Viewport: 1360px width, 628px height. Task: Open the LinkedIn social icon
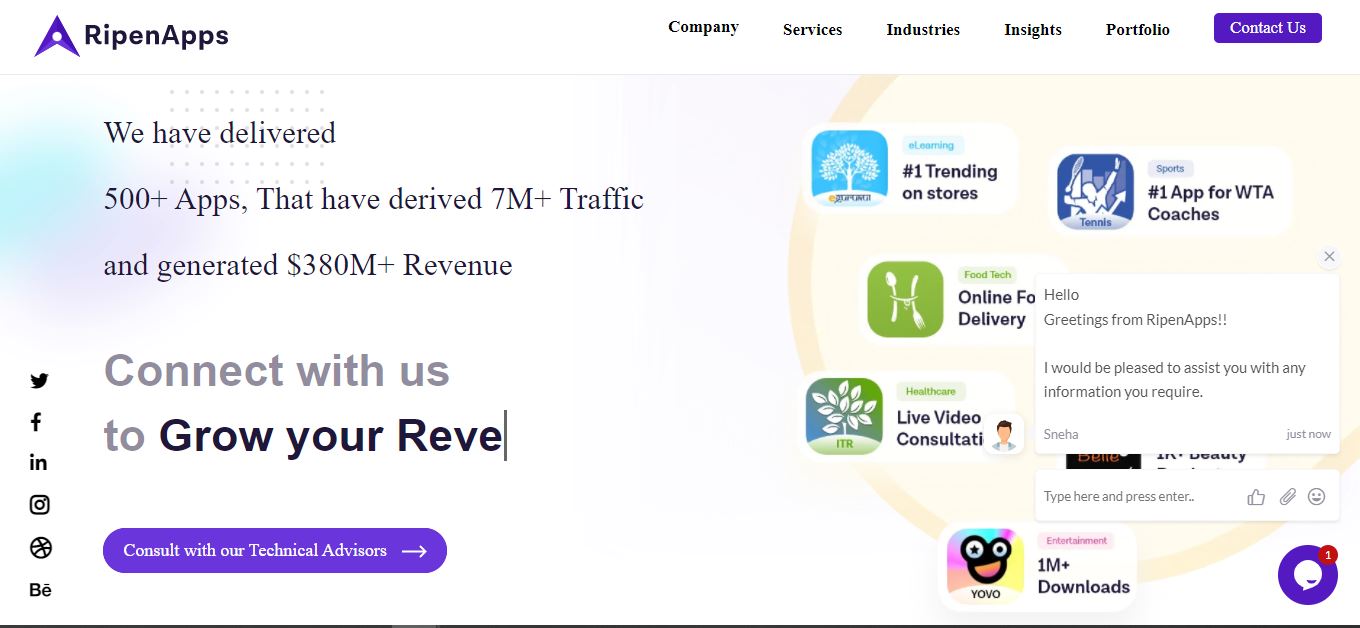39,462
